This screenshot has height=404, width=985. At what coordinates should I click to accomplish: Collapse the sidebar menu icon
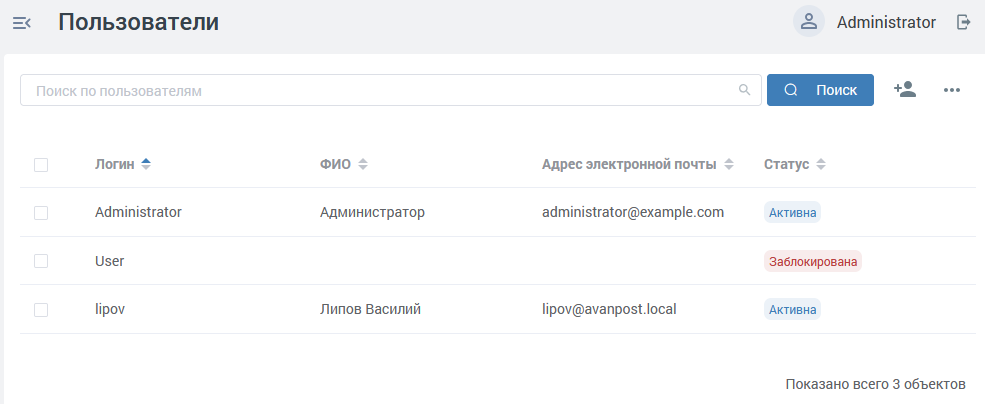tap(22, 23)
